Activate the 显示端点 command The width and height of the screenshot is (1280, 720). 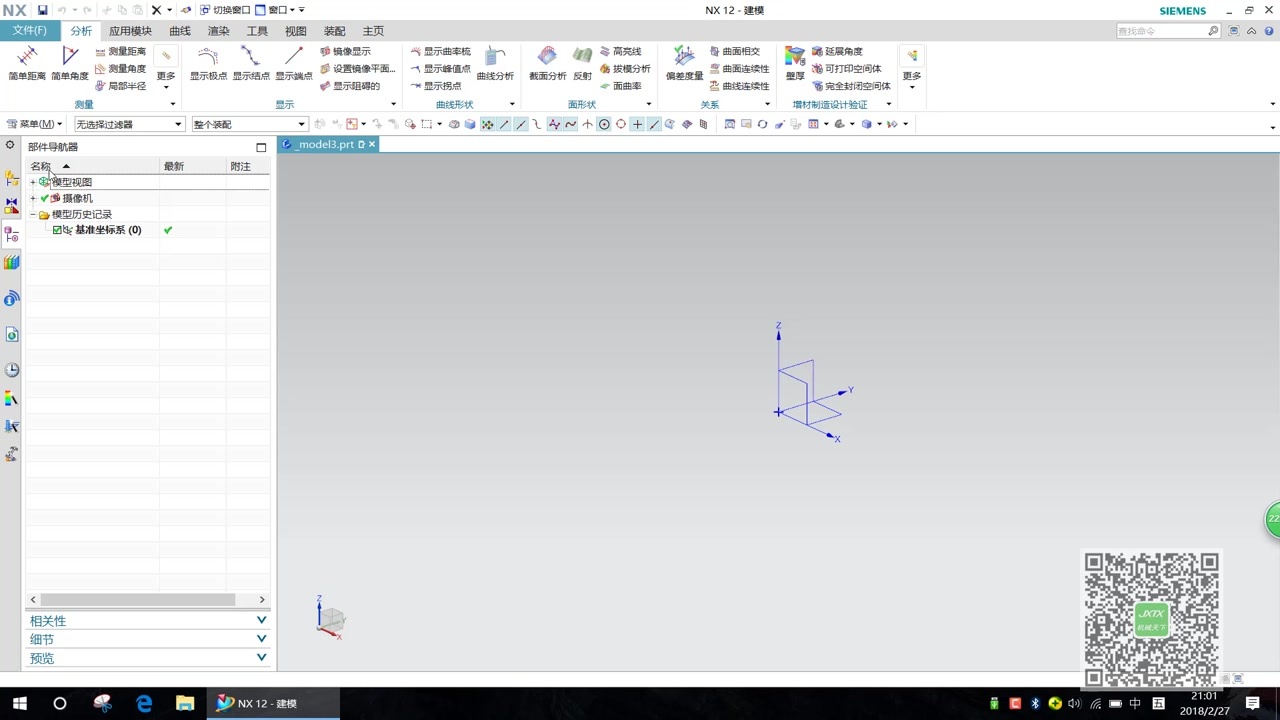294,63
